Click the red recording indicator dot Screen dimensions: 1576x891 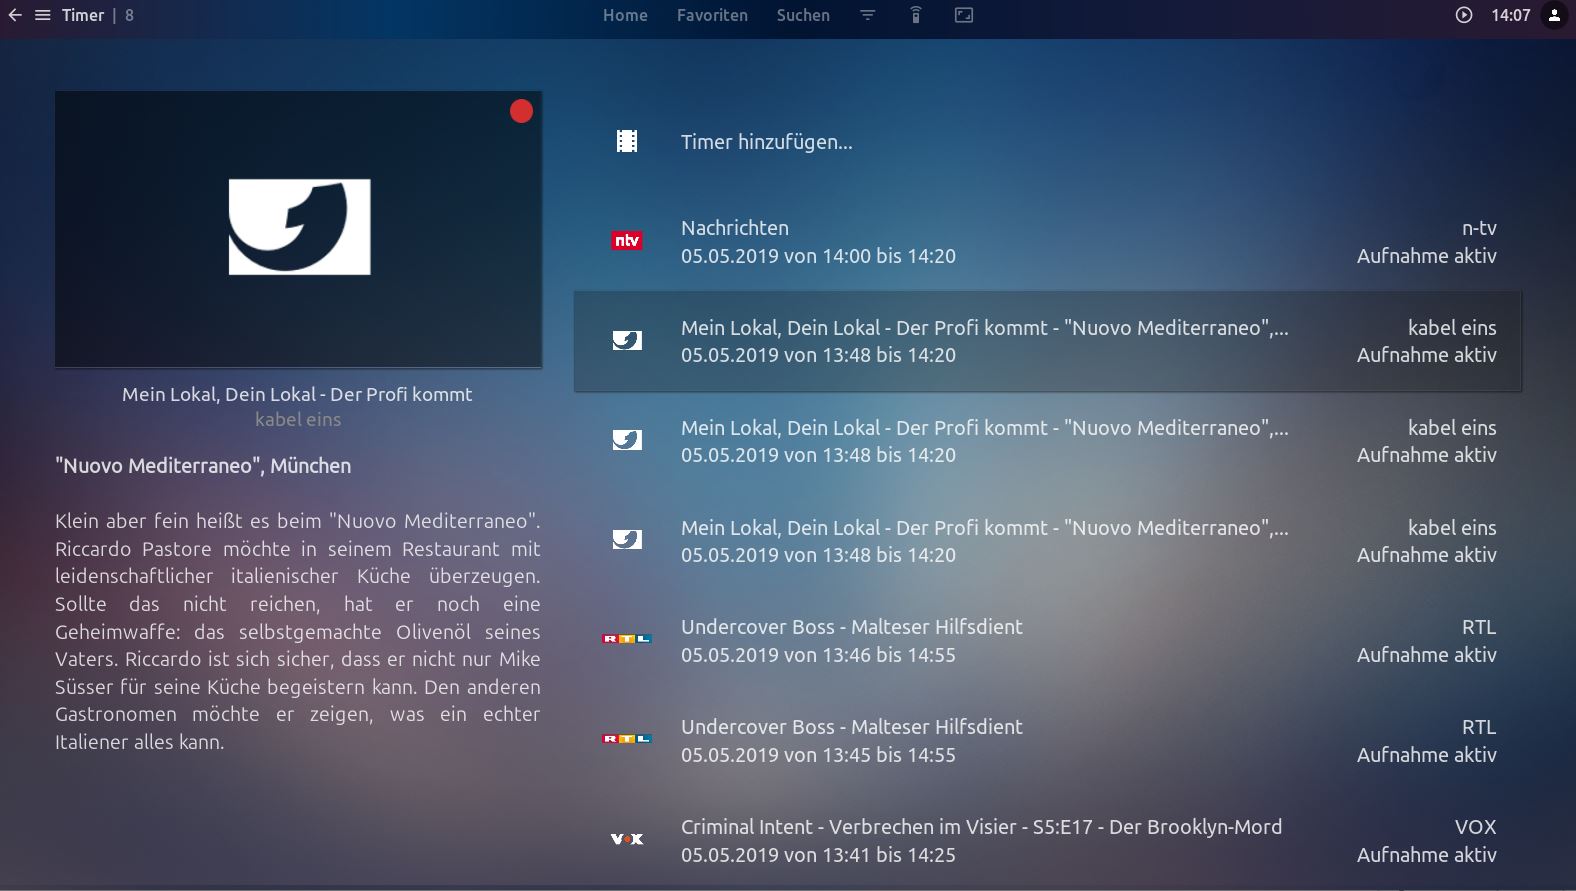521,111
